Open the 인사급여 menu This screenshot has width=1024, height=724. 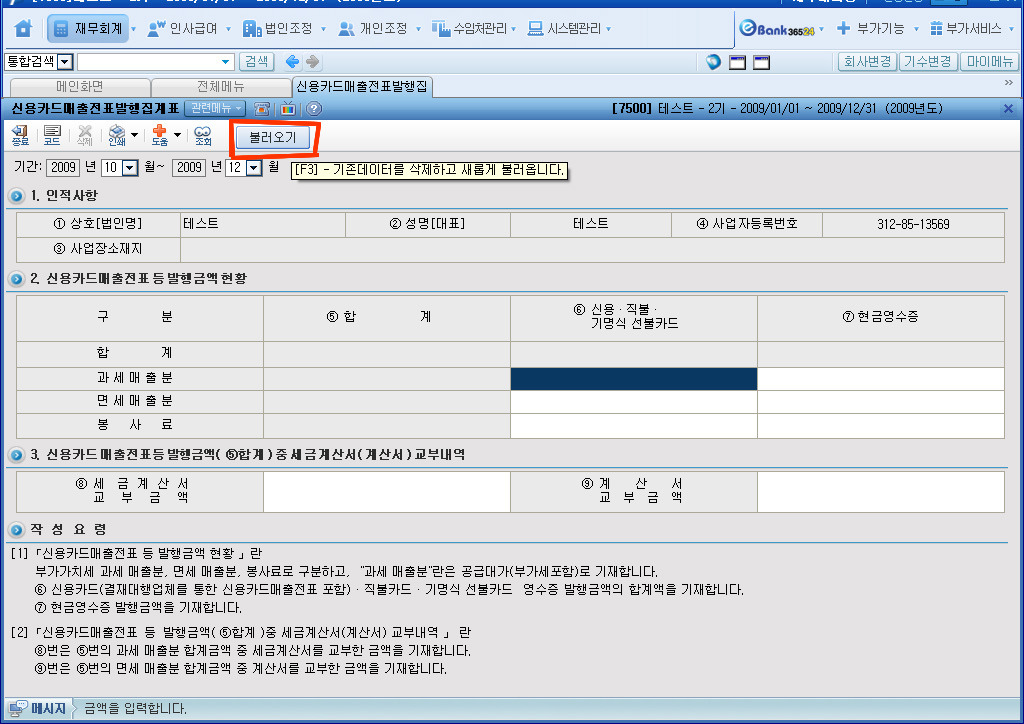pyautogui.click(x=182, y=29)
